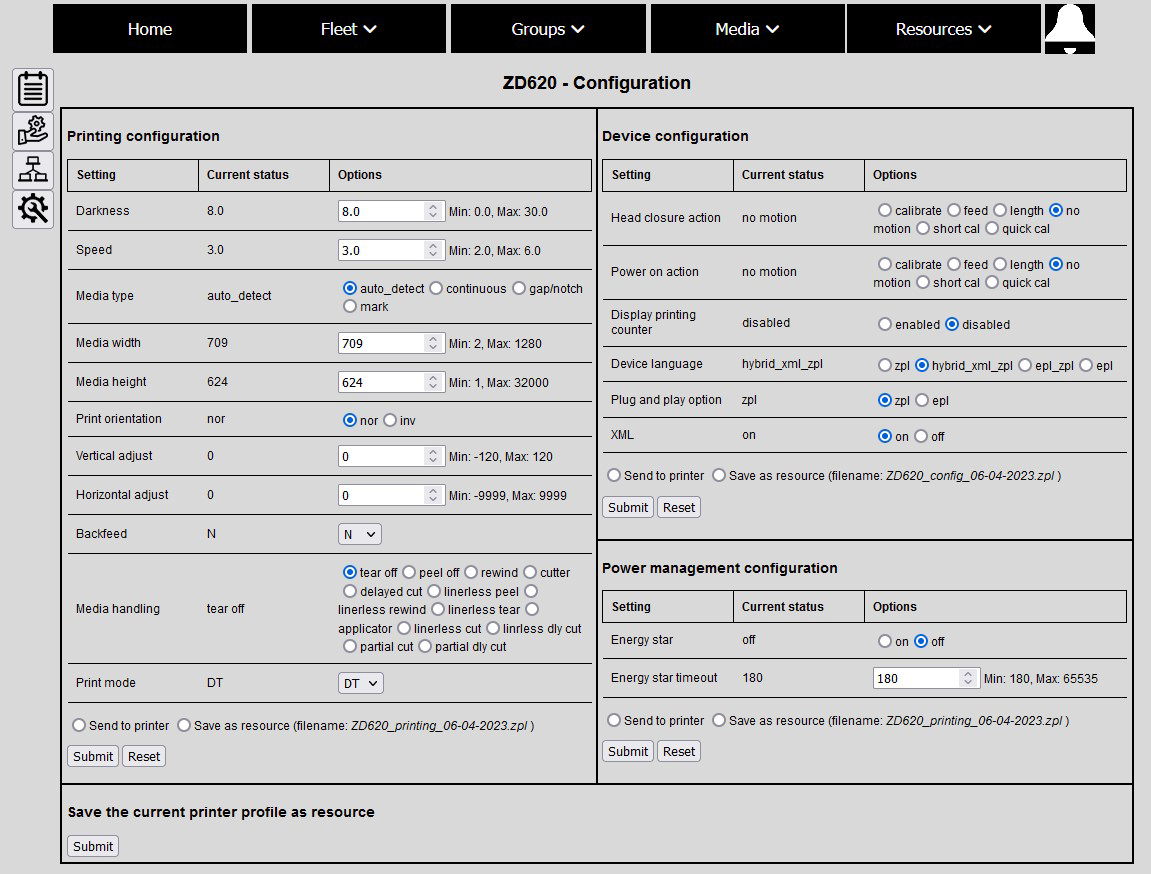Image resolution: width=1151 pixels, height=874 pixels.
Task: Submit the Device configuration form
Action: coord(628,507)
